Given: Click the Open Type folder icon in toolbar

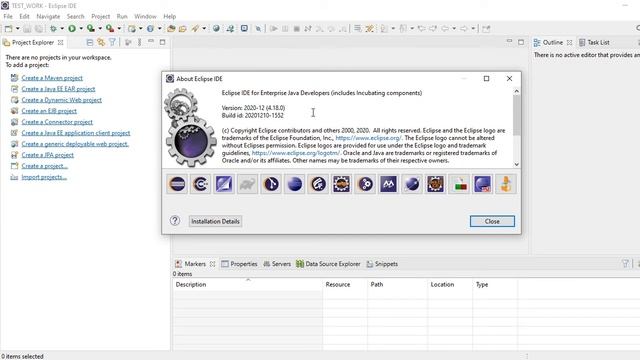Looking at the screenshot, I should [x=171, y=29].
